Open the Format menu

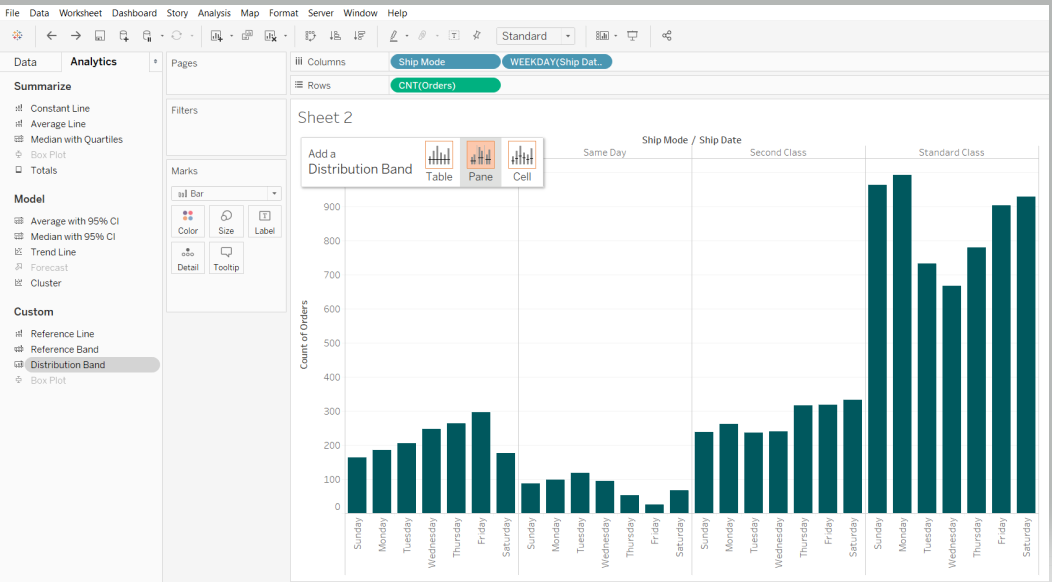(x=283, y=13)
